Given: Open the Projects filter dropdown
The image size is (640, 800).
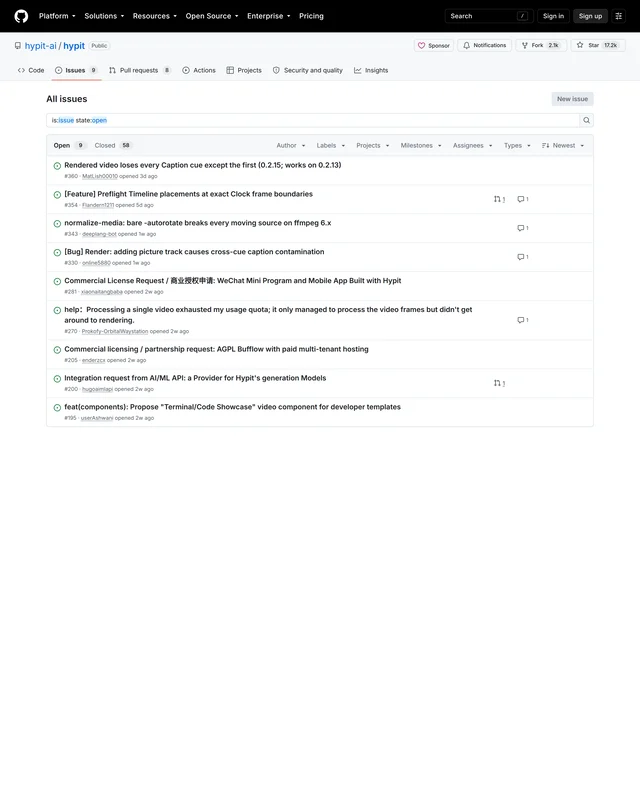Looking at the screenshot, I should (x=373, y=145).
